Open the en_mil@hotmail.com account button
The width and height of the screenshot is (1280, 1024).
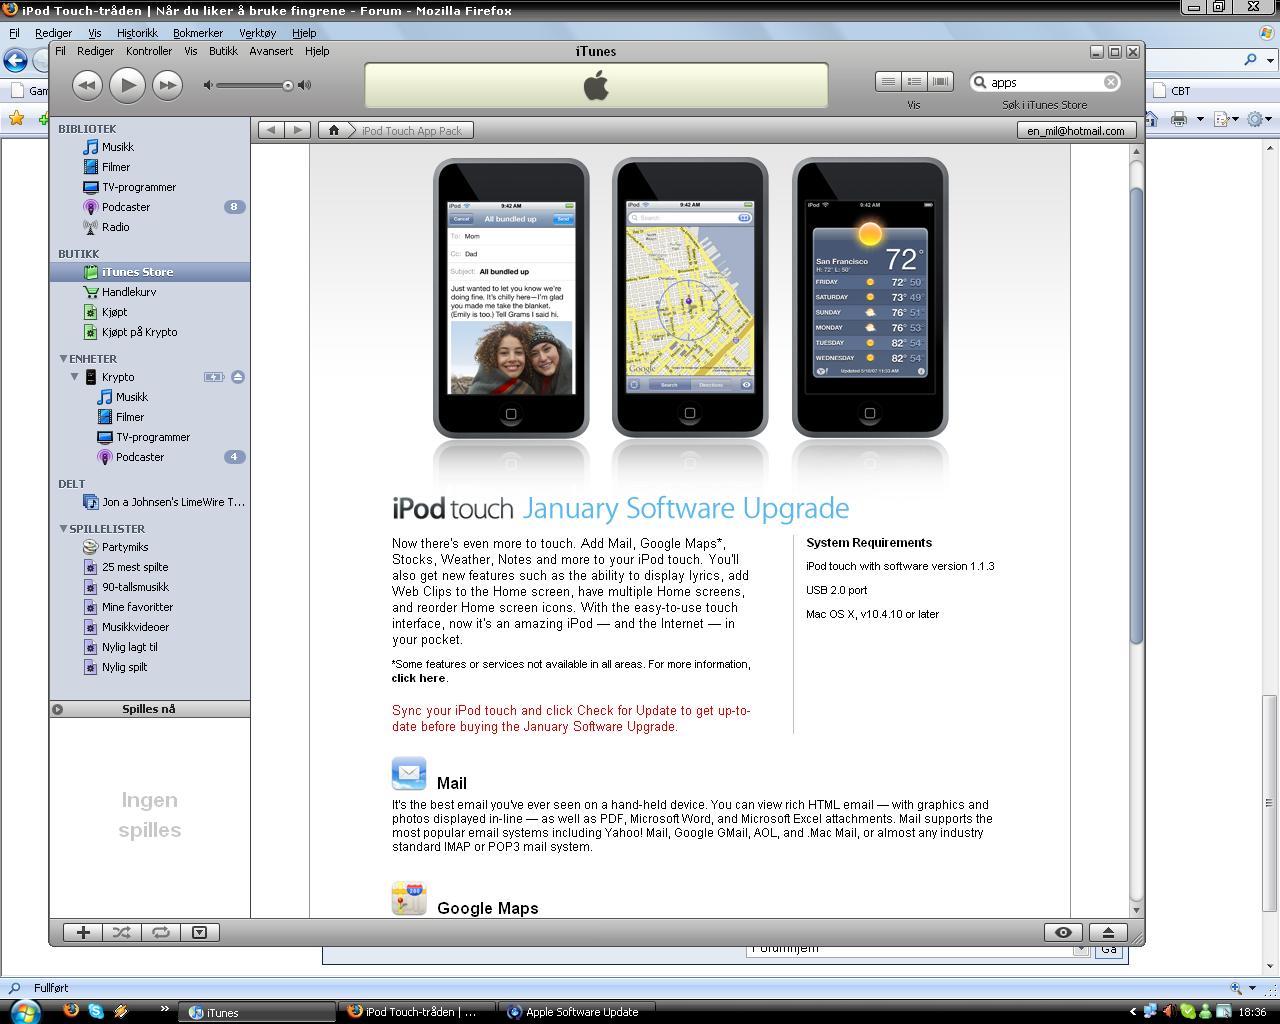coord(1075,131)
